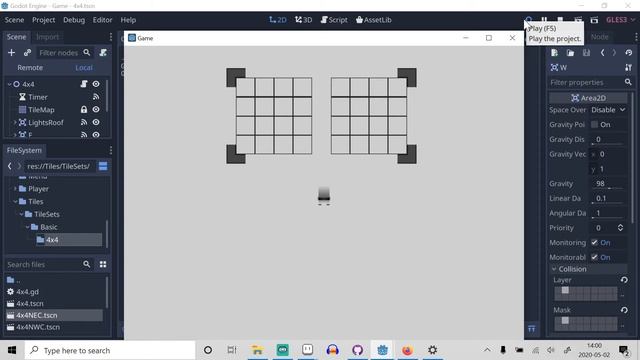
Task: Toggle visibility of the TileMap node
Action: tap(96, 109)
